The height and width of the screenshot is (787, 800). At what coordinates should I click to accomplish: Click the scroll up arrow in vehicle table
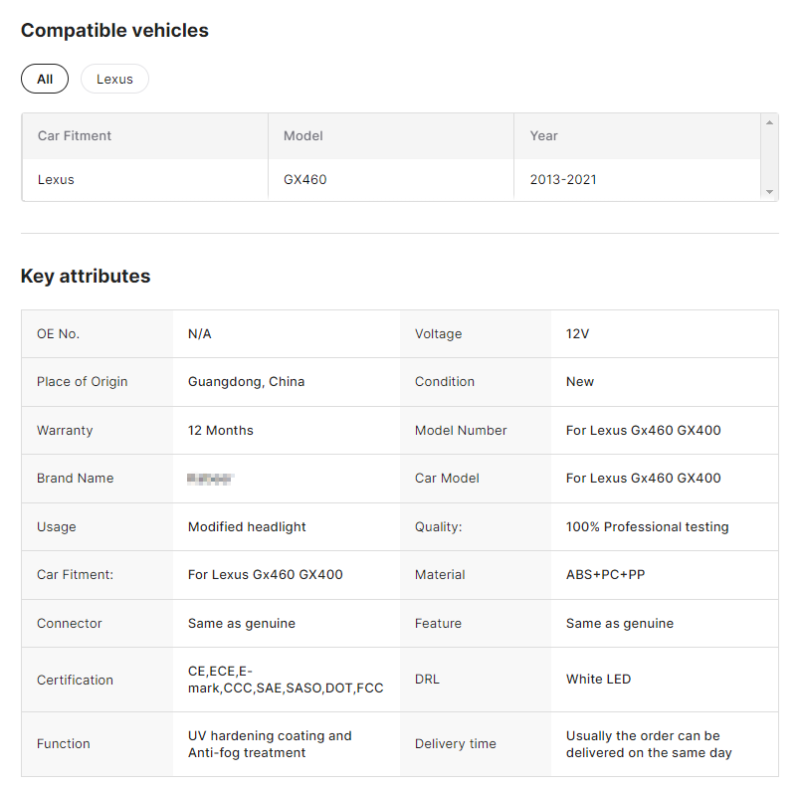[x=769, y=122]
